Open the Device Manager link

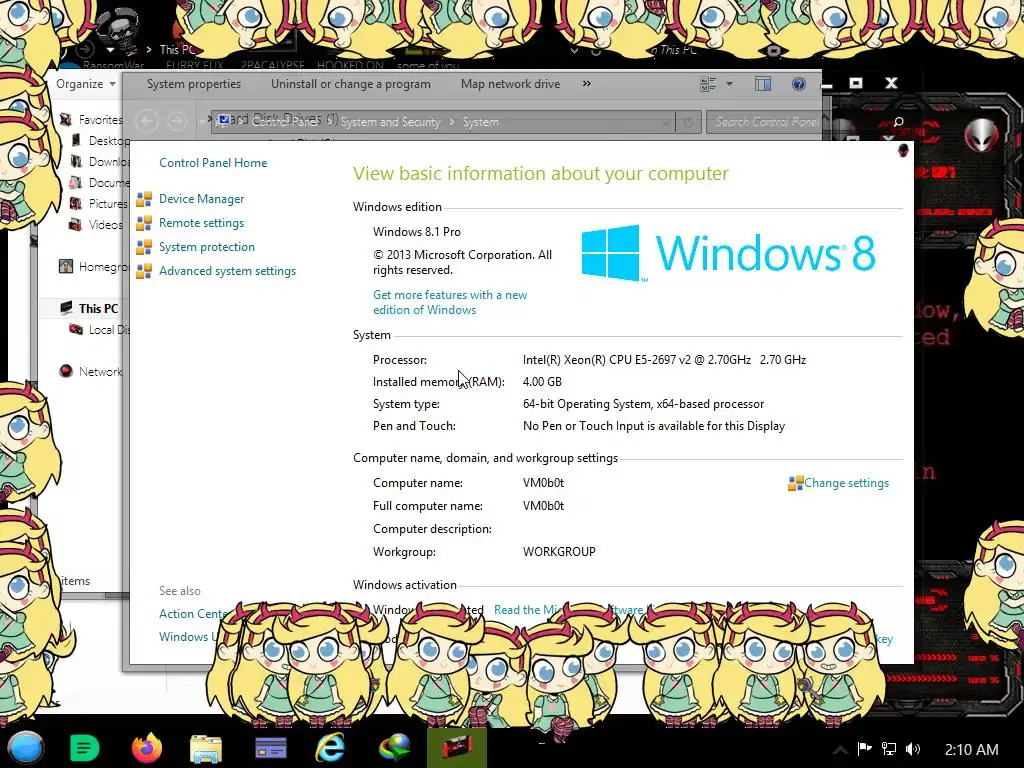tap(201, 199)
